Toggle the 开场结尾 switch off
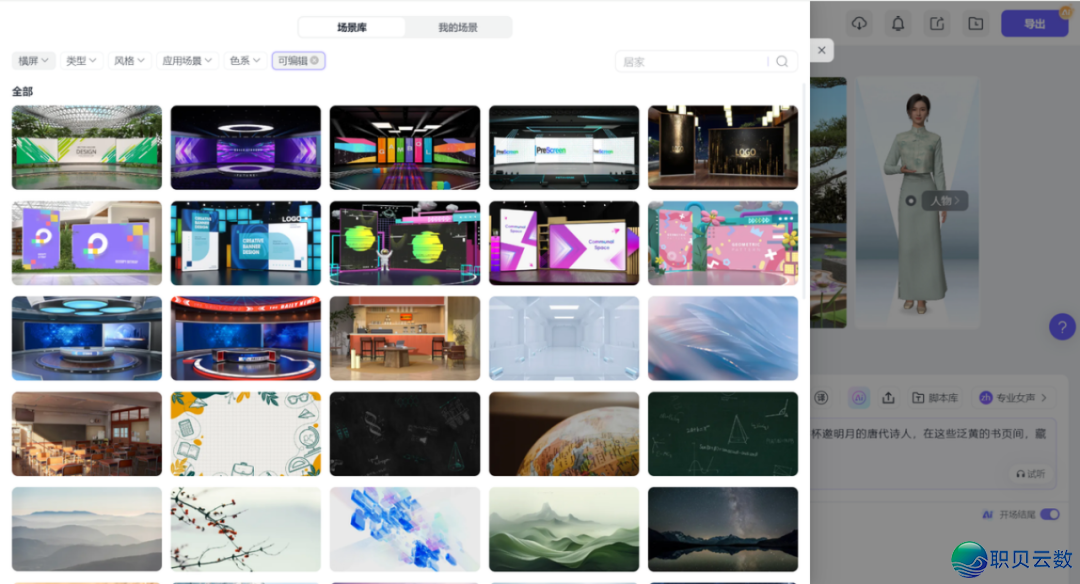The width and height of the screenshot is (1080, 584). (x=1049, y=513)
